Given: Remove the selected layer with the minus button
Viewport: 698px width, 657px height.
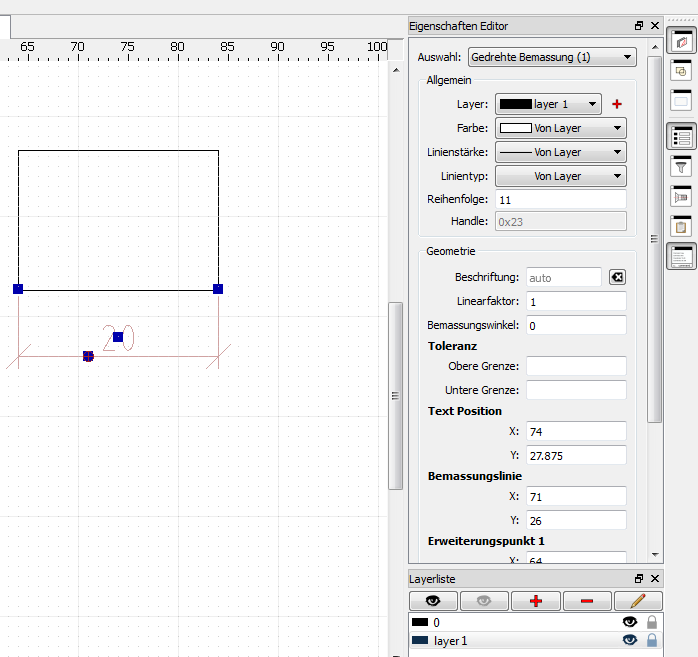Looking at the screenshot, I should [587, 601].
